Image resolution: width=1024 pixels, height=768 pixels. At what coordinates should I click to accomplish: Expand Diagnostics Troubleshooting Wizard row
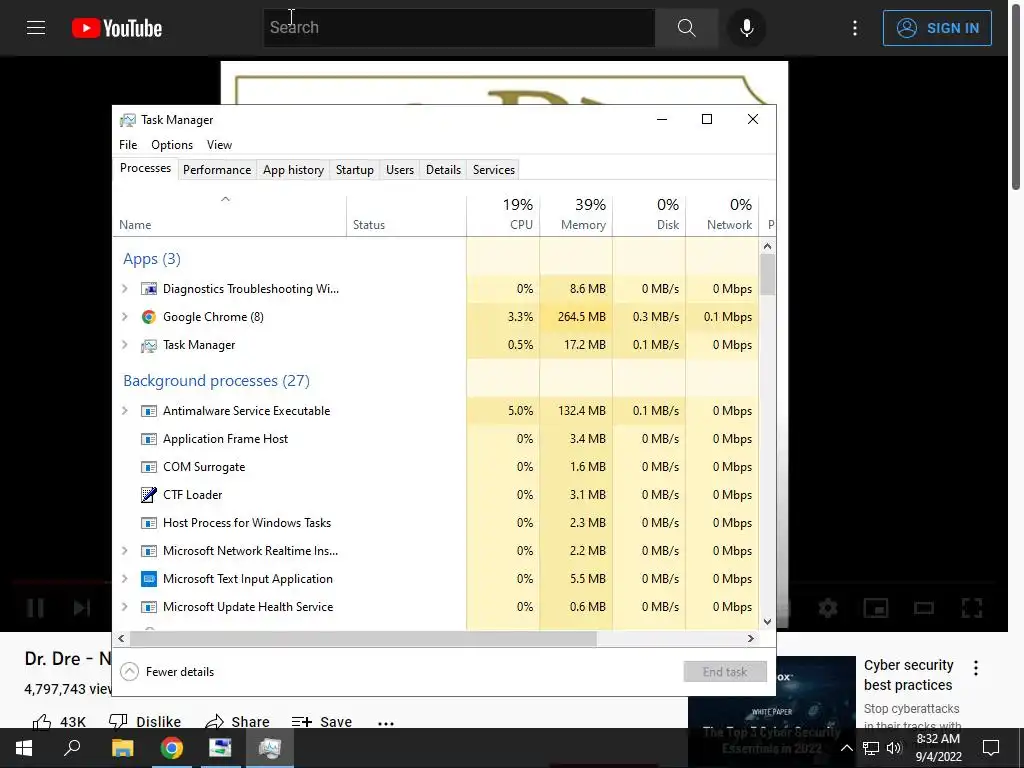pyautogui.click(x=125, y=289)
